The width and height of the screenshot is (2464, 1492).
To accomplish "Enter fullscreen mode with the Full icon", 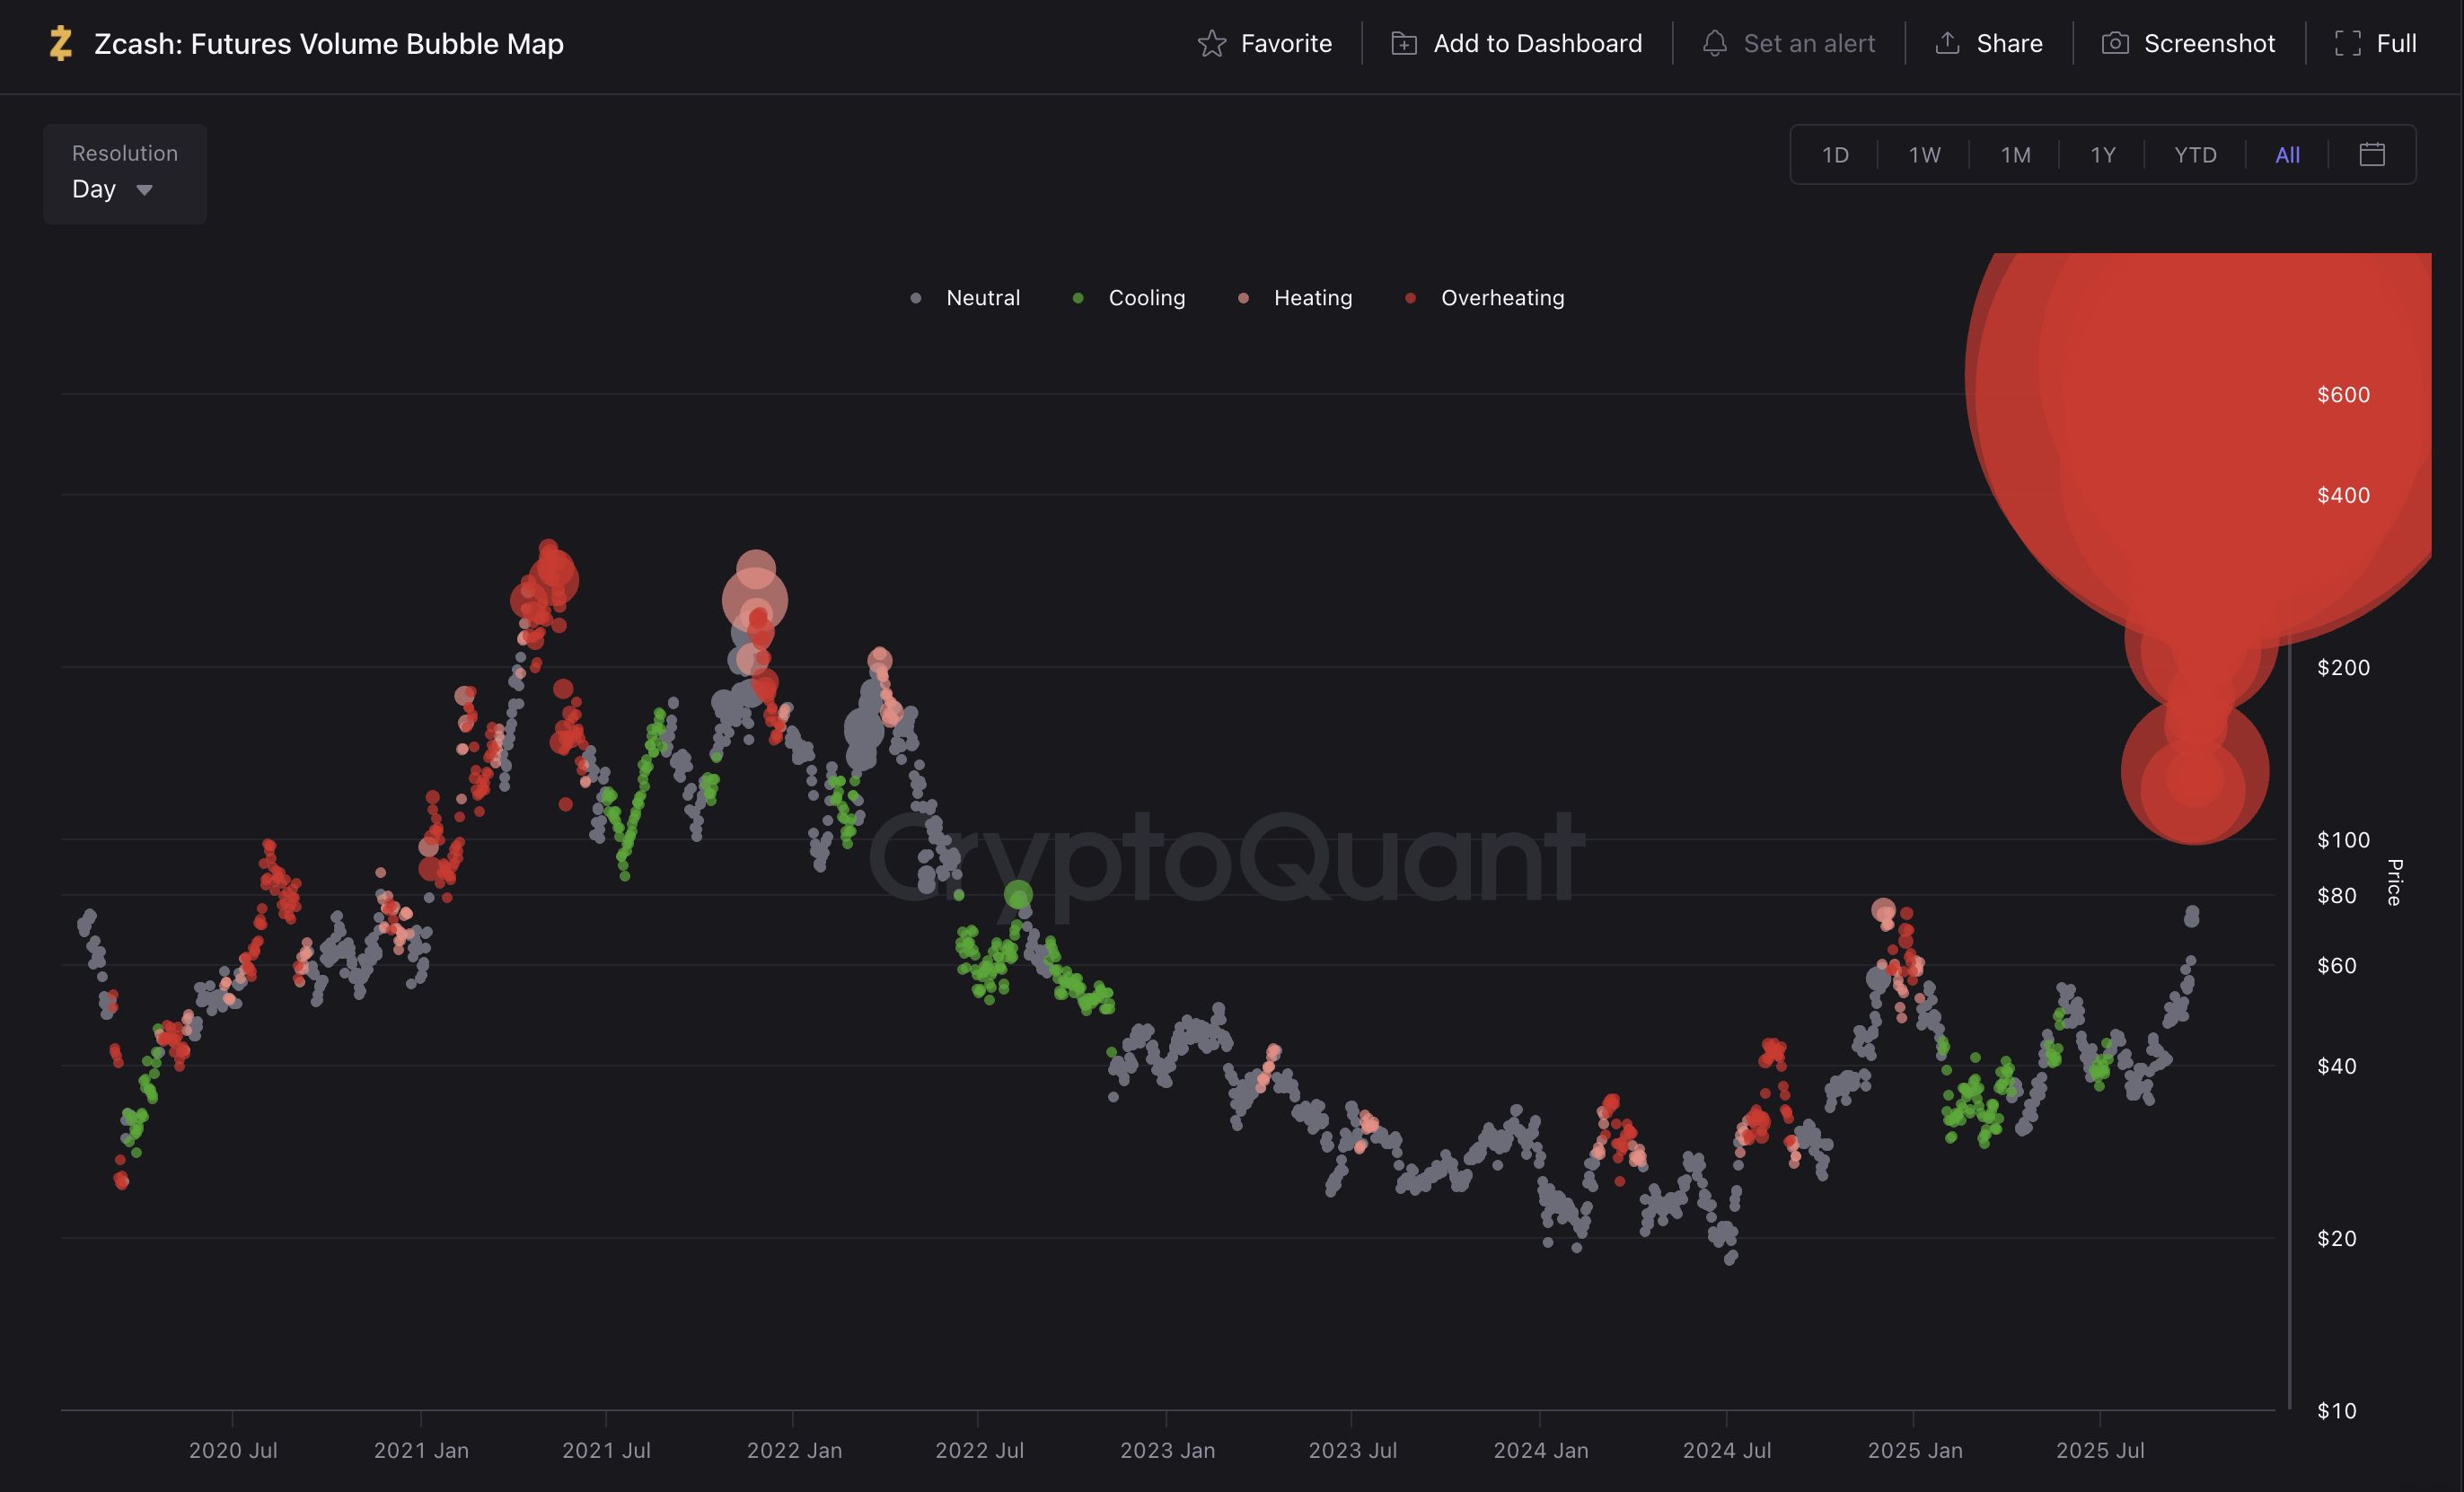I will point(2349,43).
